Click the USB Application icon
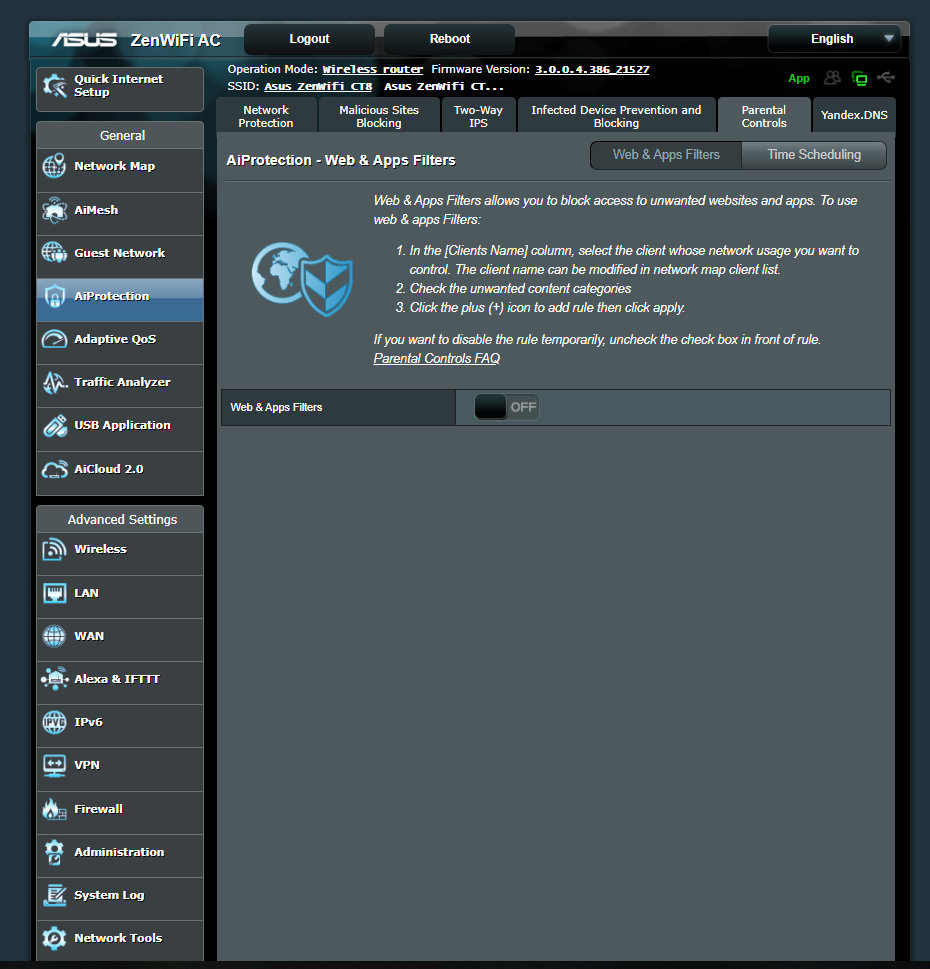This screenshot has width=930, height=969. pyautogui.click(x=55, y=426)
